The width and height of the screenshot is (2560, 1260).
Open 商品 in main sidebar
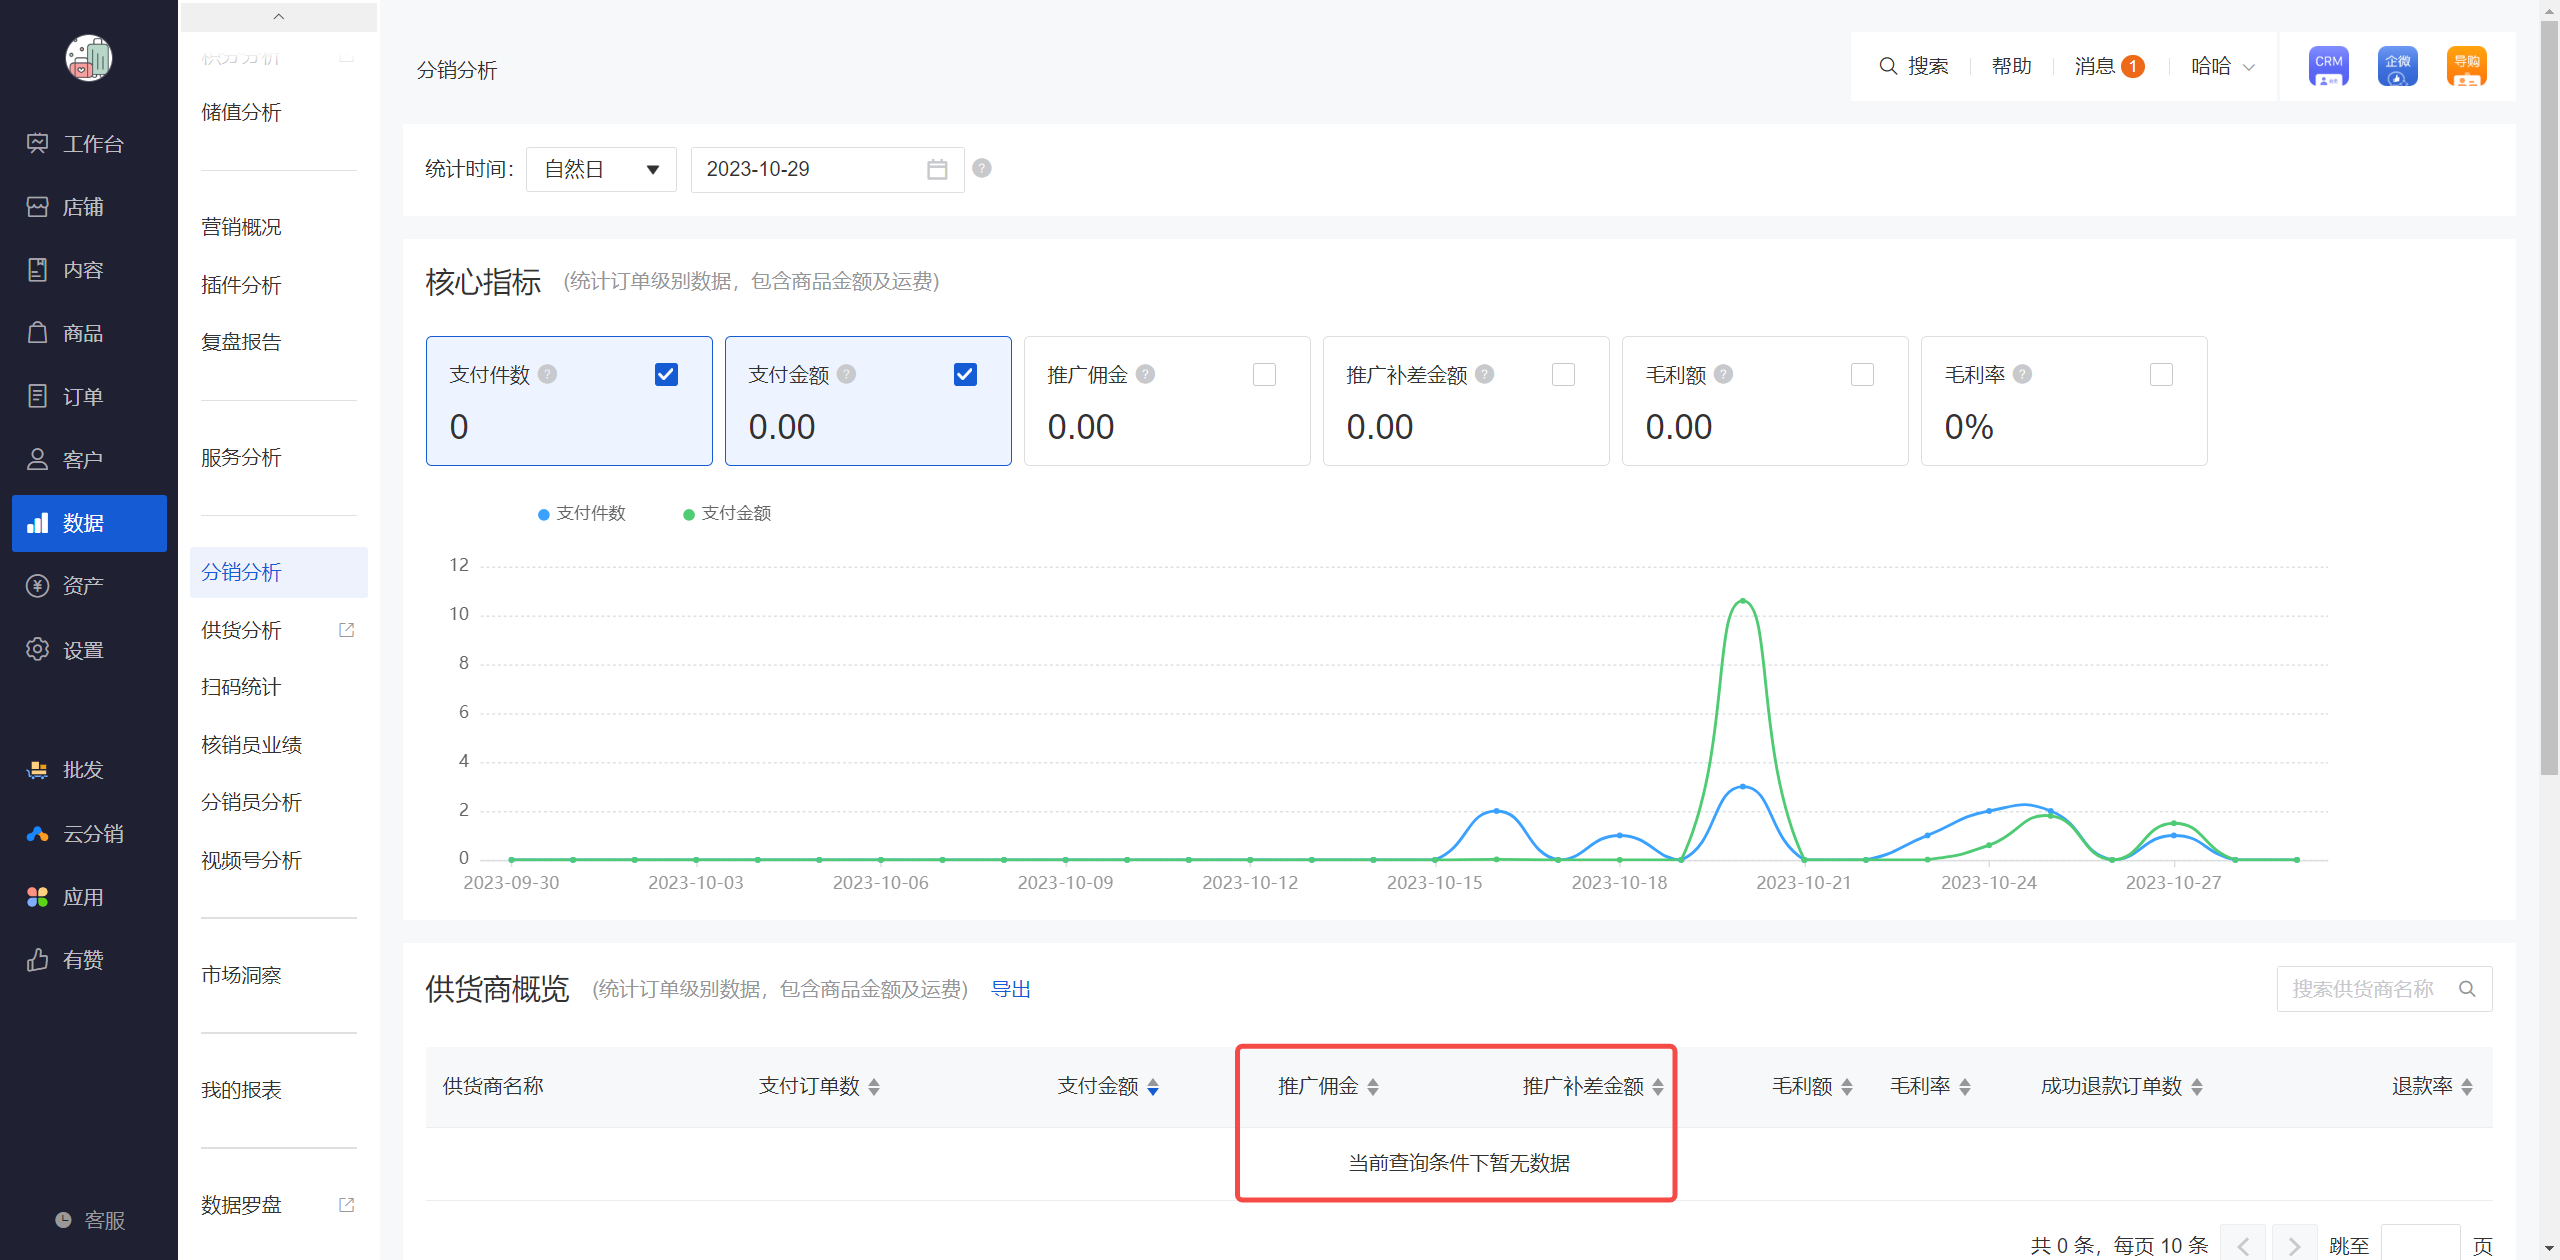click(89, 333)
